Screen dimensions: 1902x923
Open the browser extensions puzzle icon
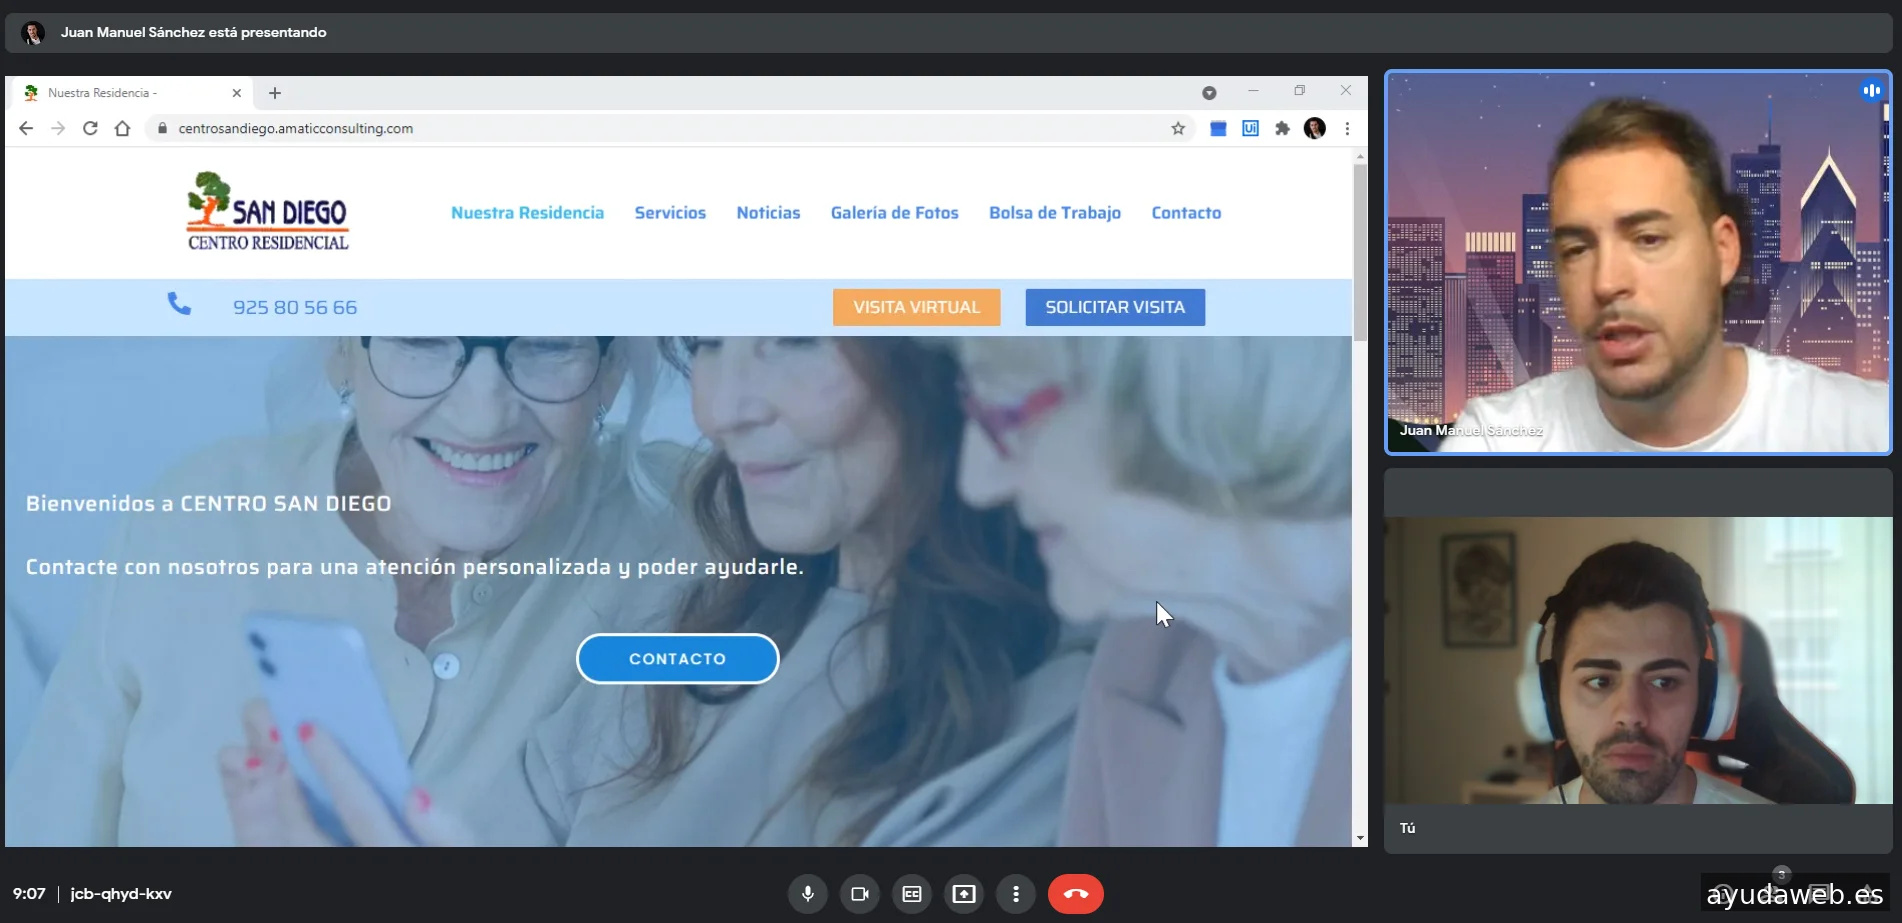pos(1282,128)
